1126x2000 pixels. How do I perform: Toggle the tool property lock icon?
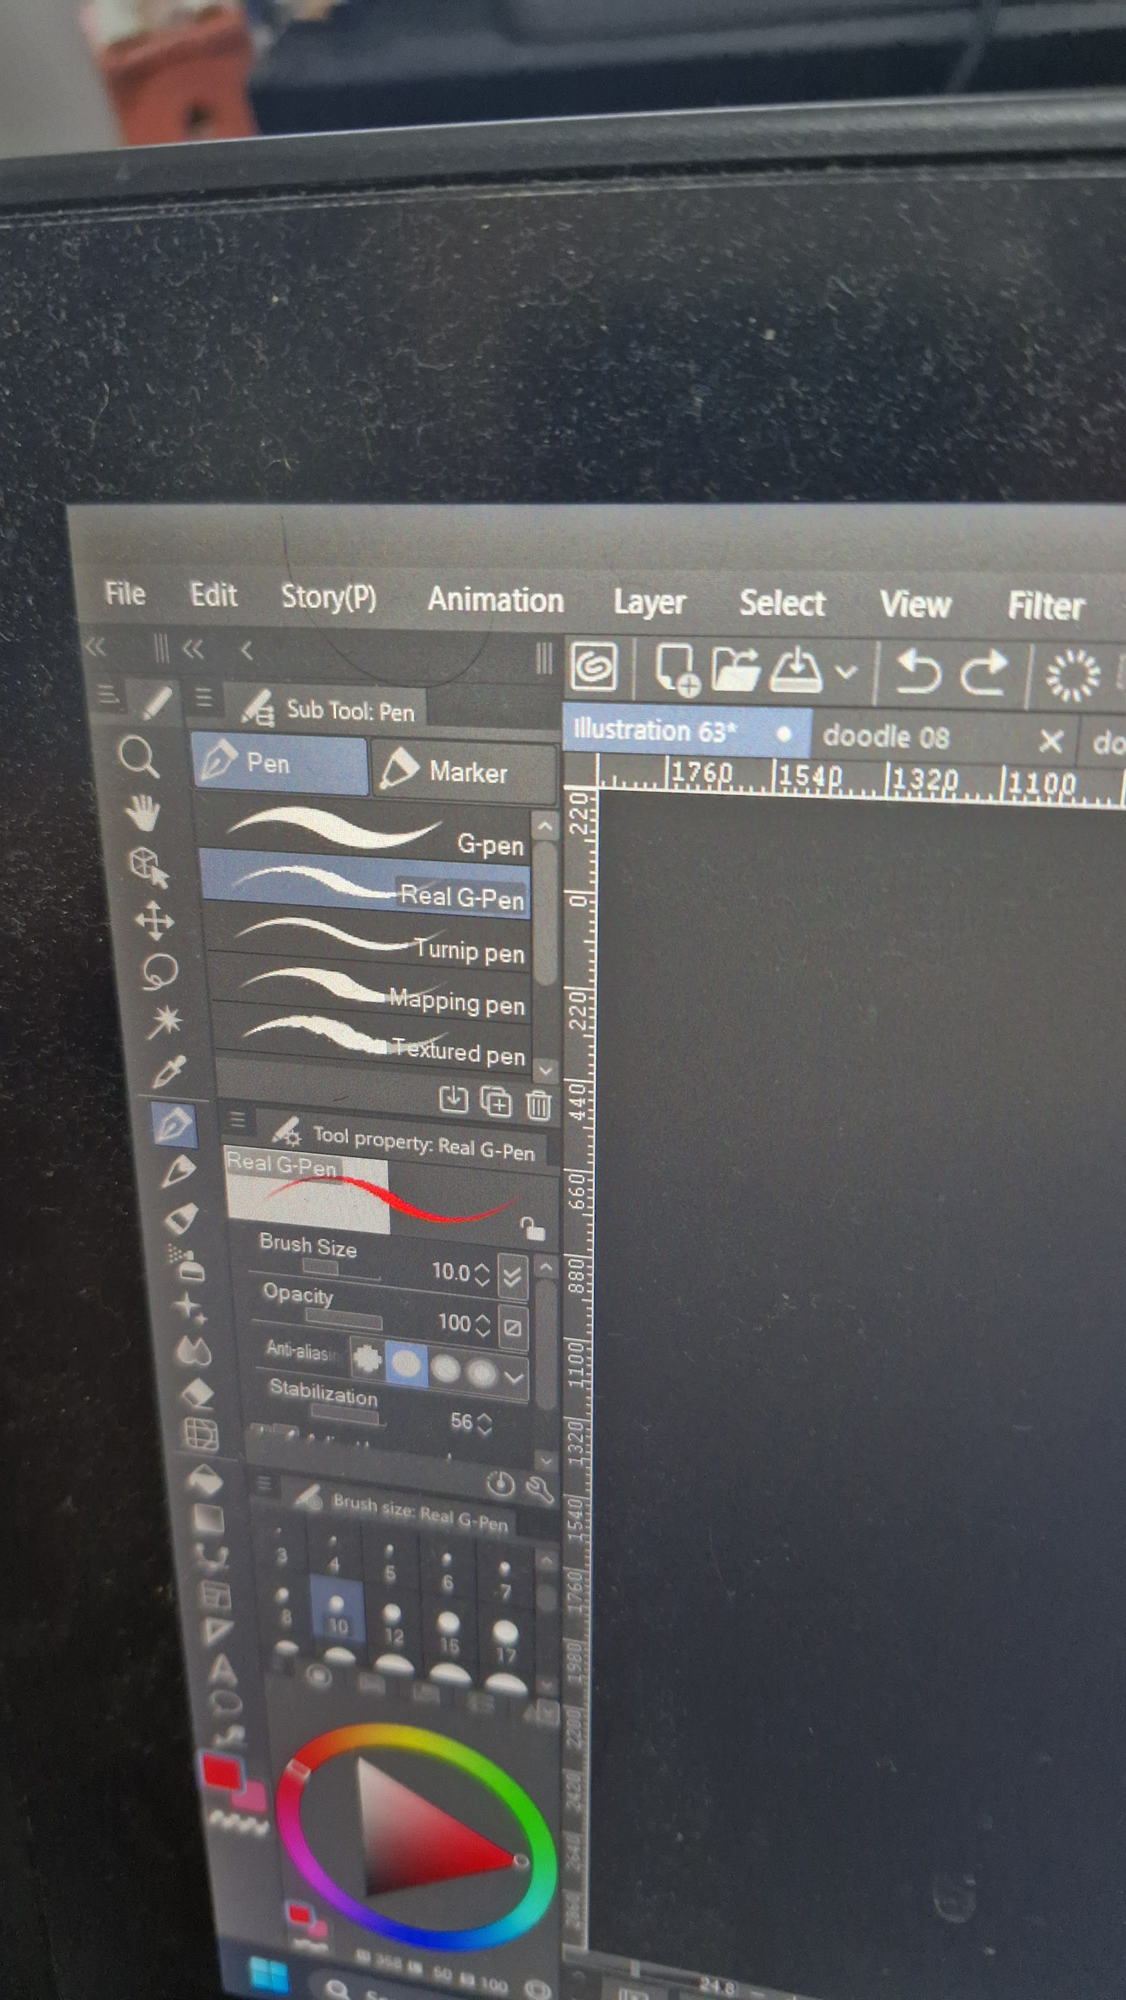(532, 1227)
